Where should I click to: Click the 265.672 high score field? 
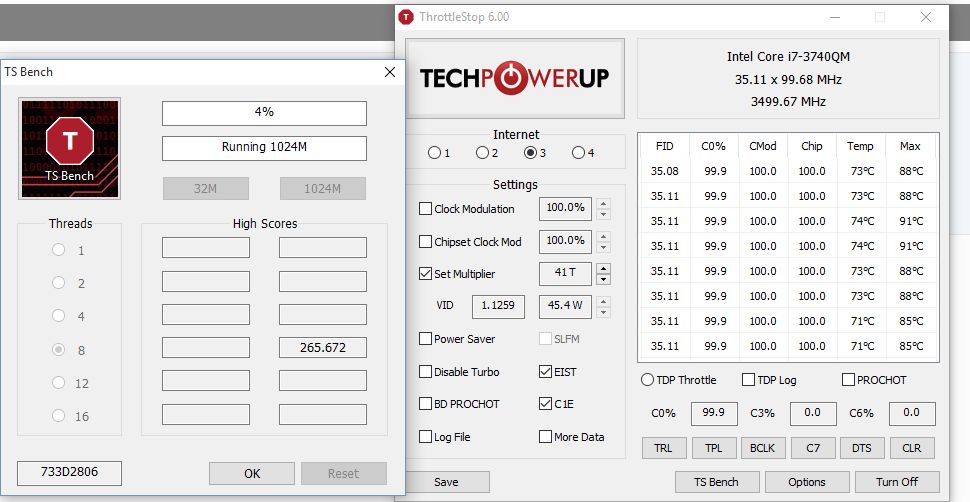click(323, 347)
